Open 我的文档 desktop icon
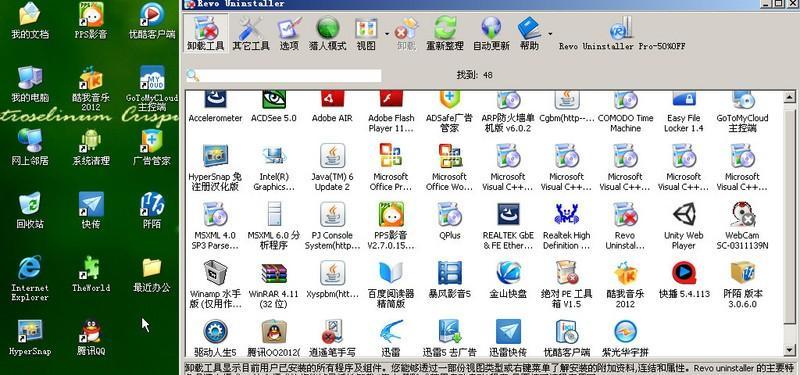 (x=30, y=20)
